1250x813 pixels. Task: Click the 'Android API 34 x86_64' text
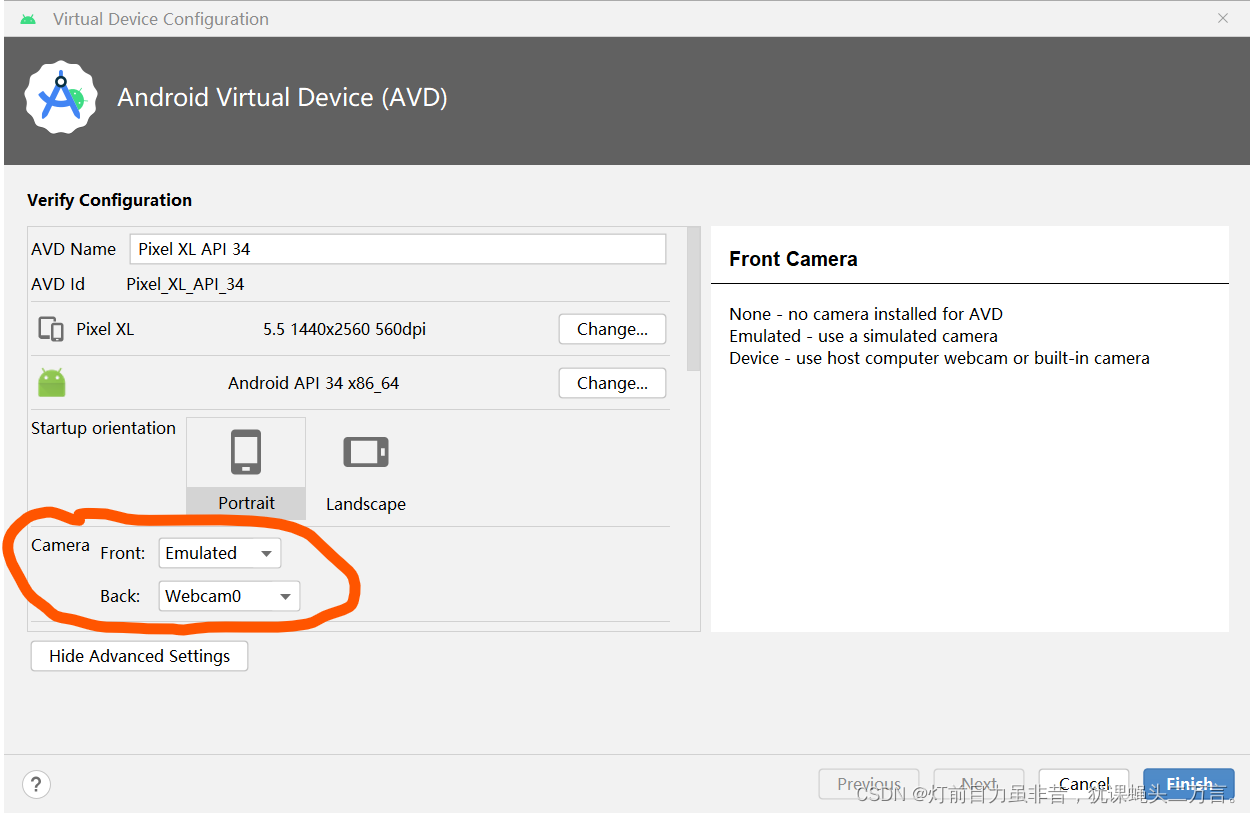click(313, 383)
